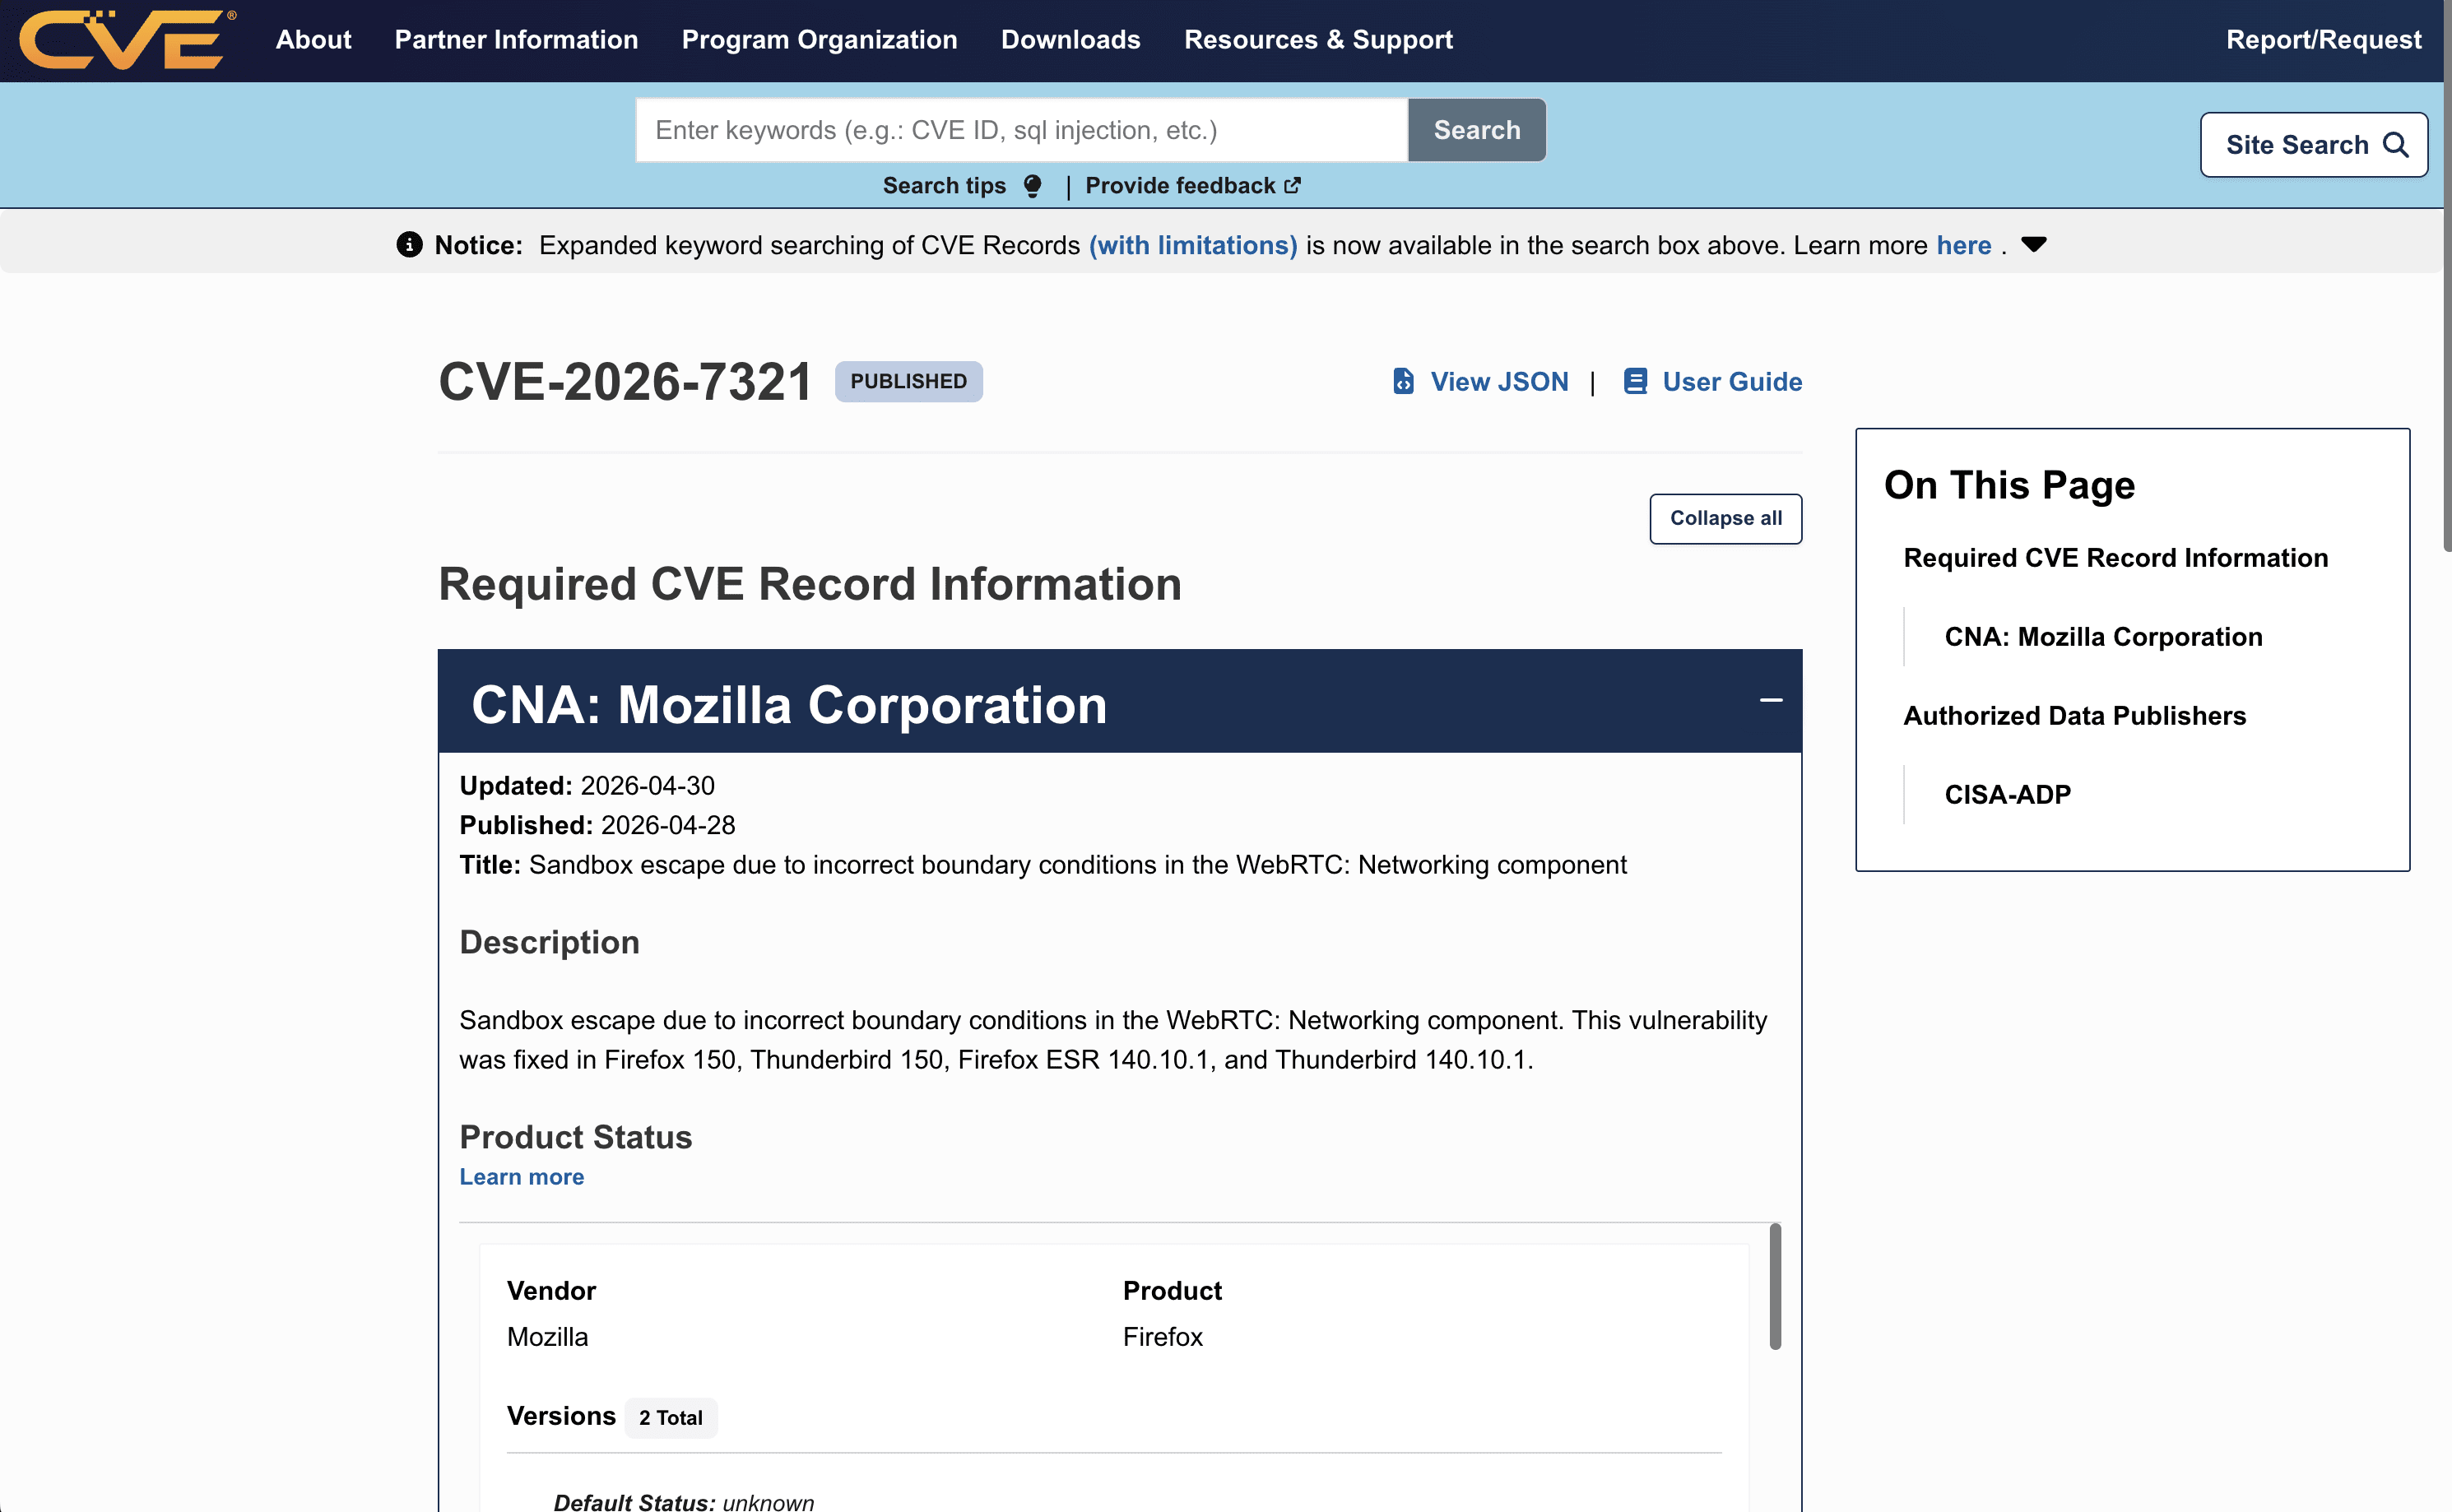Follow the (with limitations) link
The width and height of the screenshot is (2452, 1512).
point(1192,245)
